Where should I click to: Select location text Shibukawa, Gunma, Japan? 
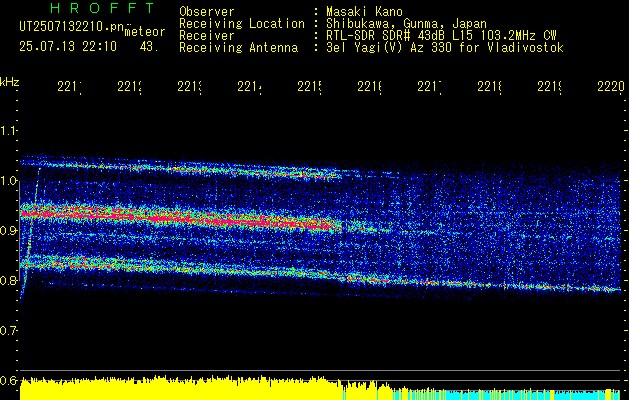click(406, 24)
